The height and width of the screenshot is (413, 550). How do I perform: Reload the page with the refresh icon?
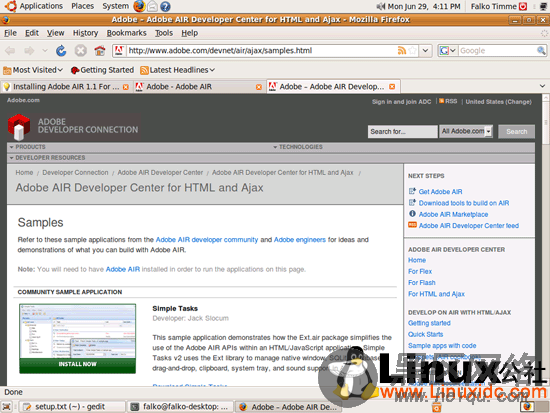61,51
